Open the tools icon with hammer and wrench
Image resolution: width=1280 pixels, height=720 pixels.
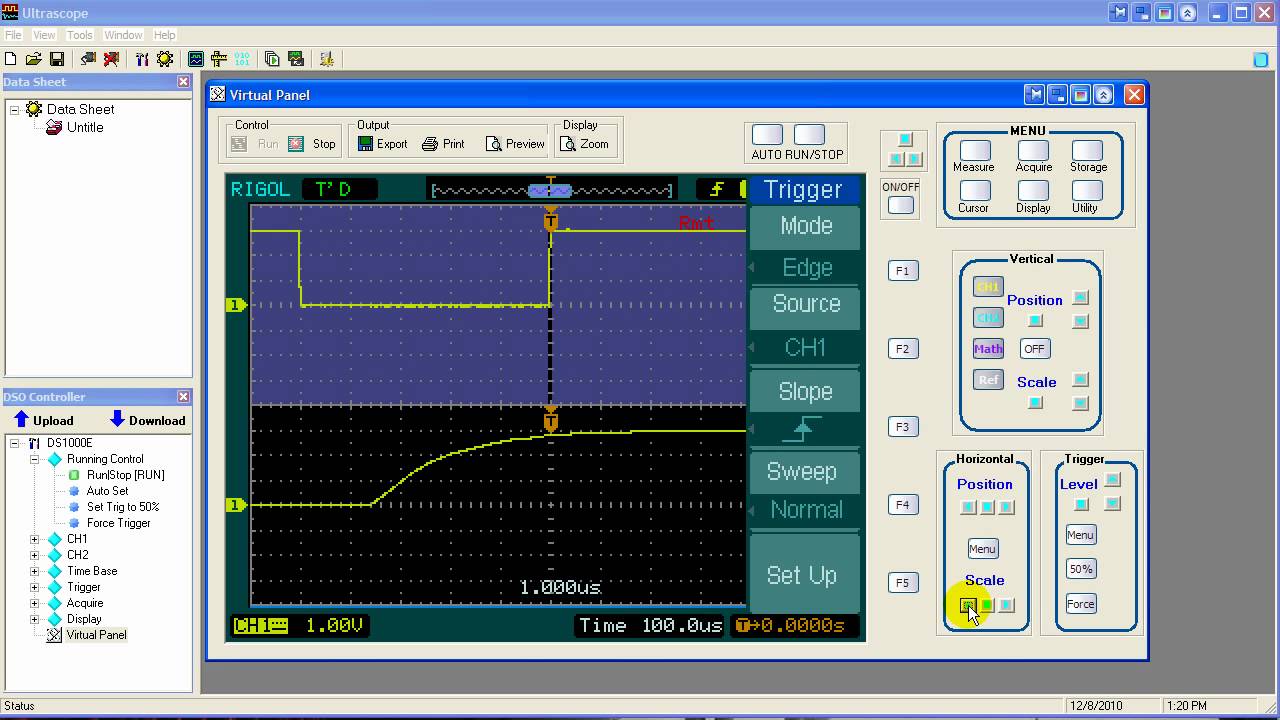[x=142, y=60]
